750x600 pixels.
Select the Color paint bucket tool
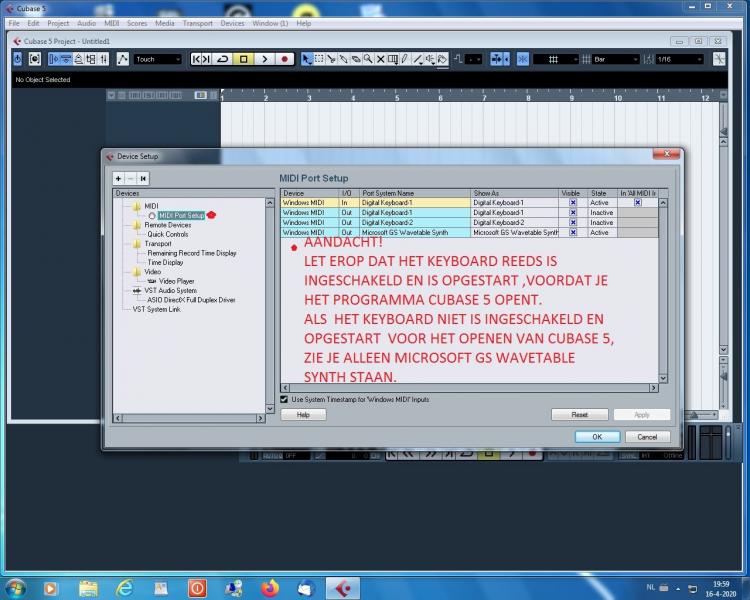pos(442,59)
